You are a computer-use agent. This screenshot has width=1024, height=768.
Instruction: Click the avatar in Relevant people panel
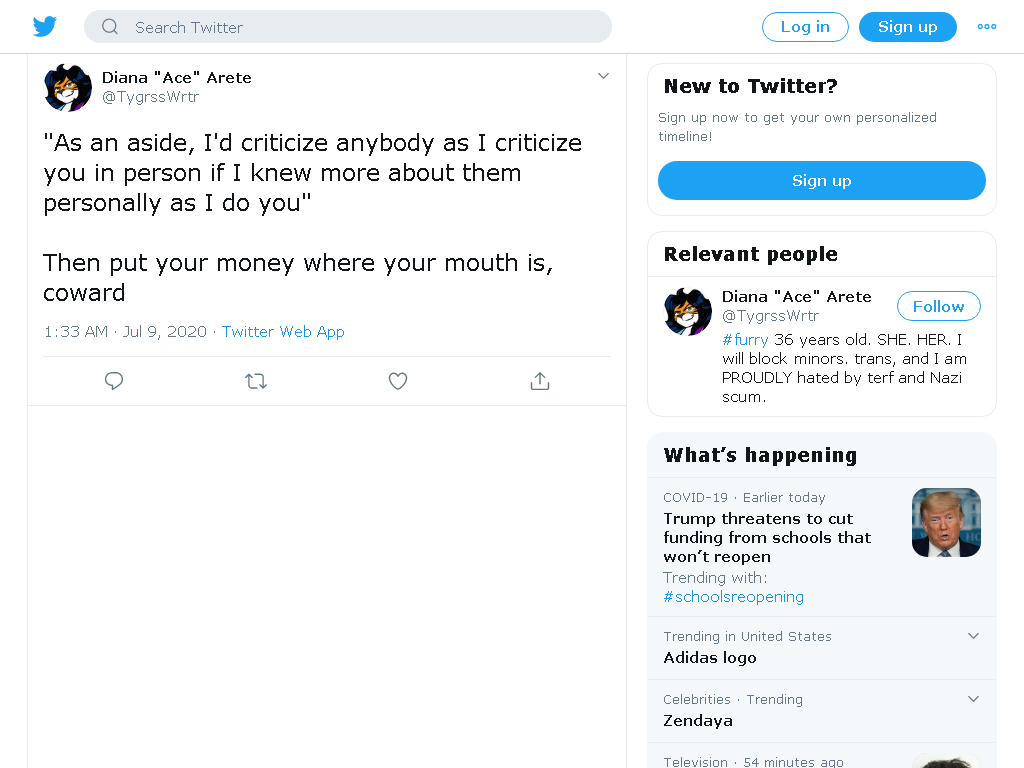688,312
